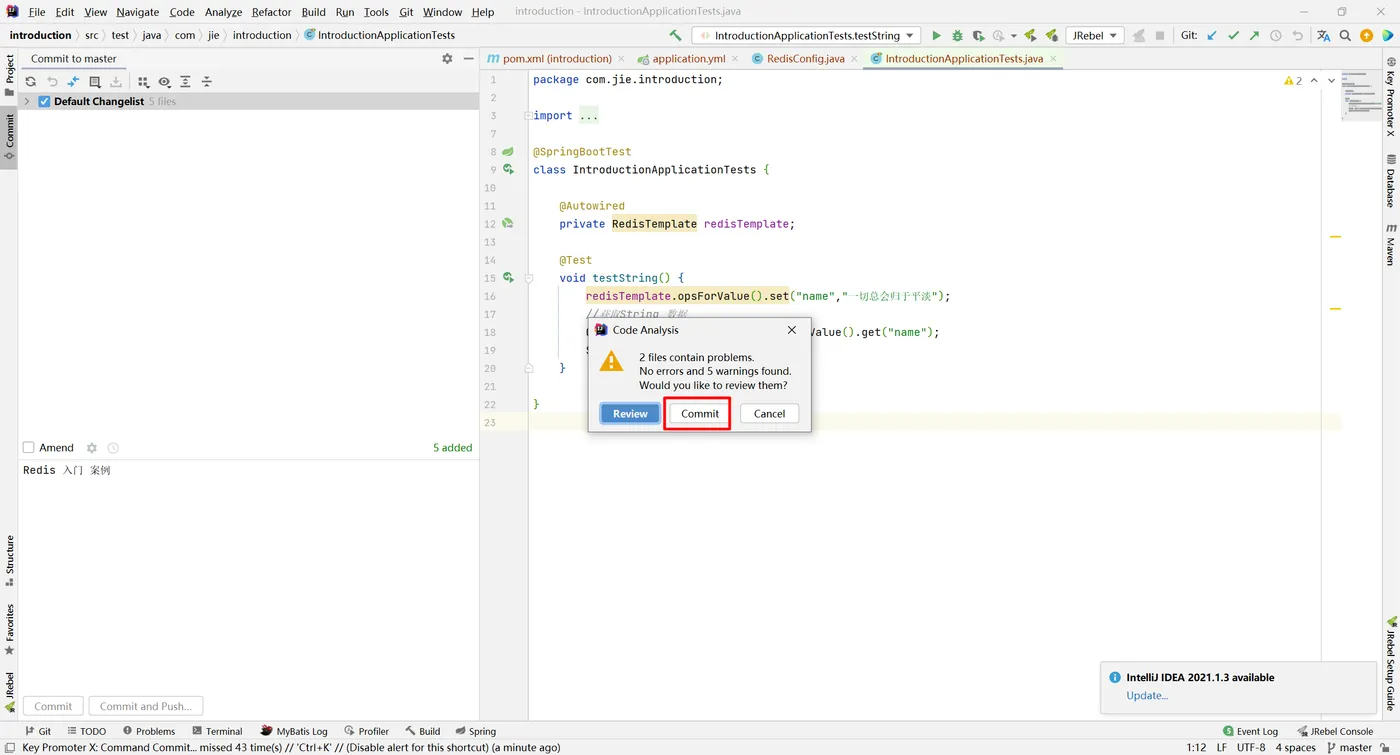Click into the commit message text area

click(x=248, y=575)
